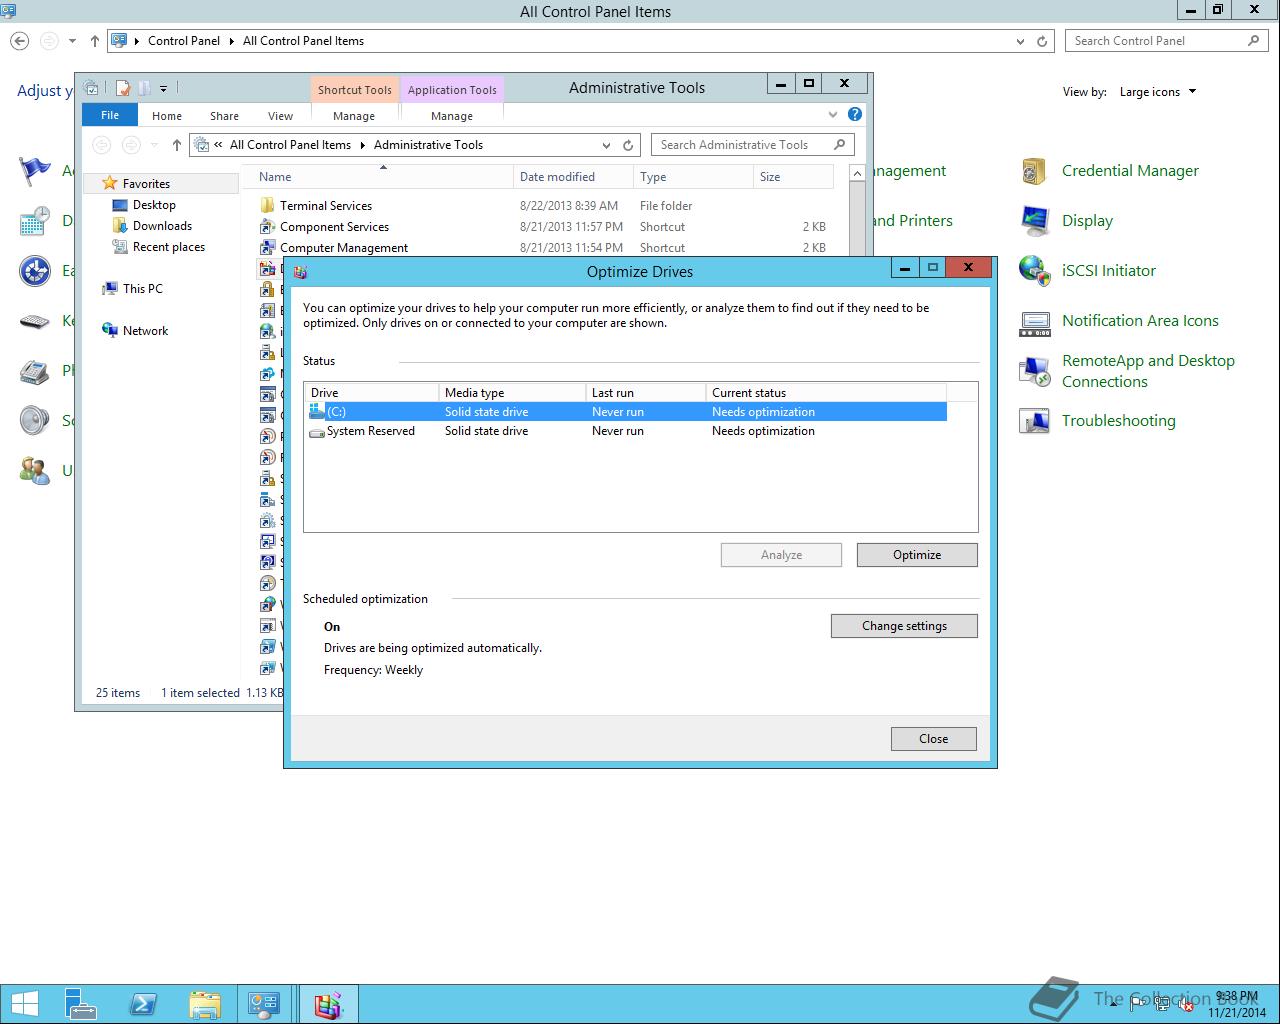
Task: Open the File tab in Administrative Tools
Action: (110, 115)
